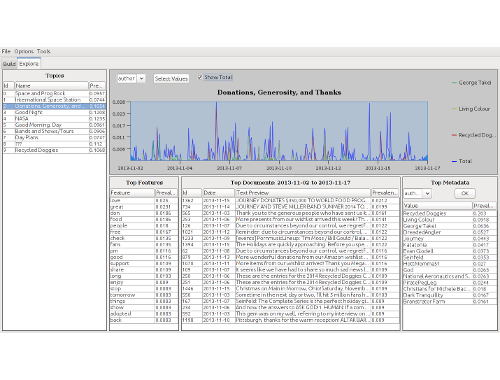Viewport: 500px width, 380px height.
Task: Open the author dropdown above the chart
Action: [x=131, y=78]
